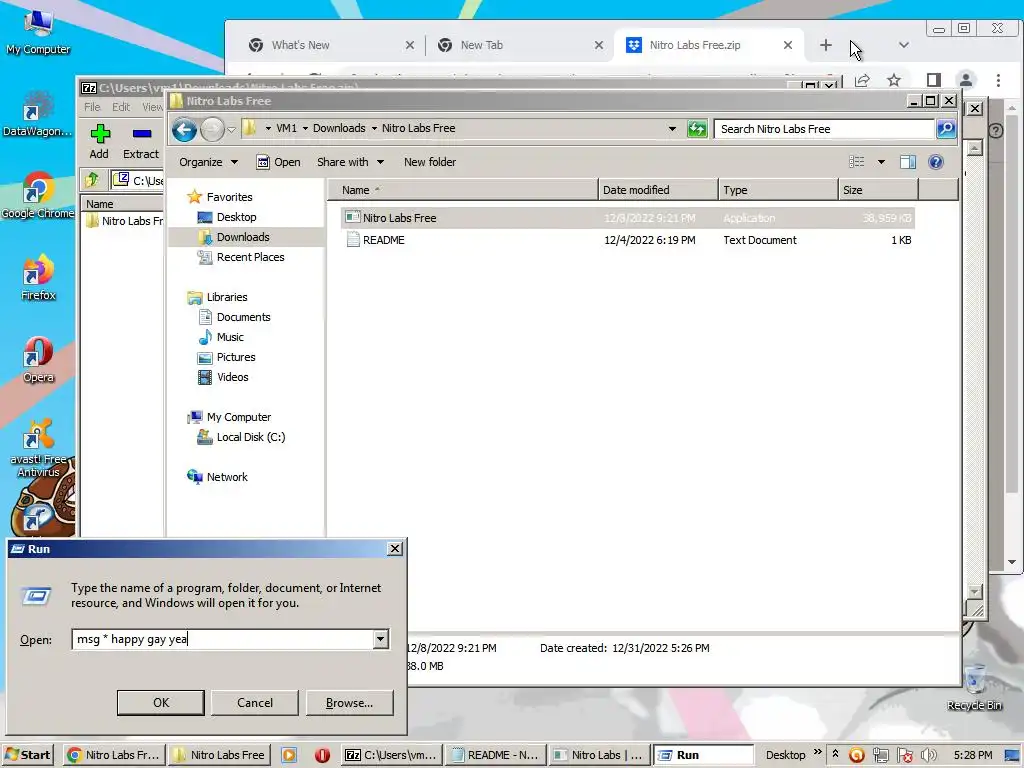This screenshot has height=768, width=1024.
Task: Sort by Size column header
Action: tap(878, 190)
